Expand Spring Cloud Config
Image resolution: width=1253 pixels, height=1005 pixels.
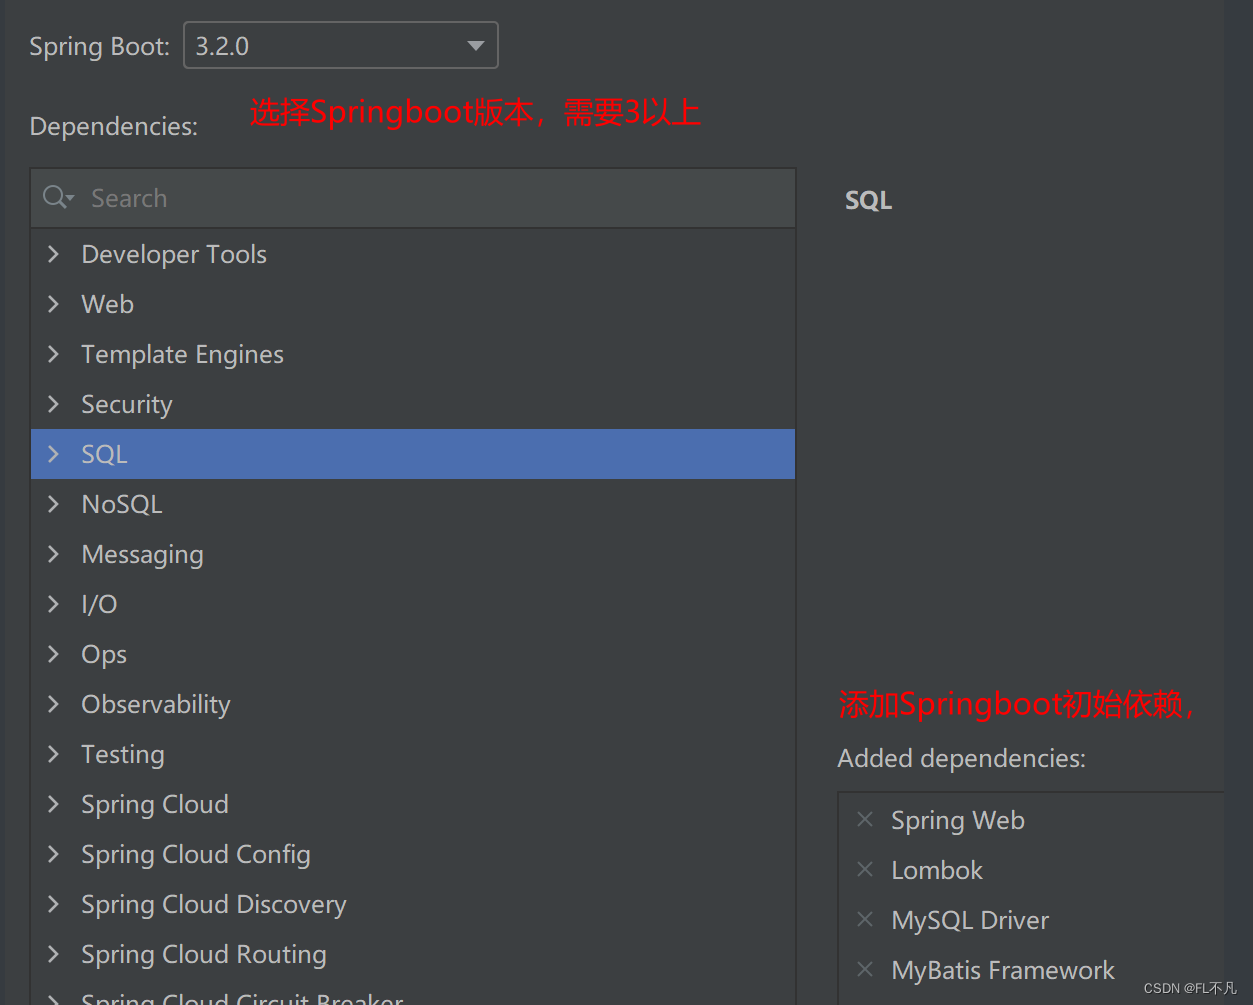pos(54,853)
